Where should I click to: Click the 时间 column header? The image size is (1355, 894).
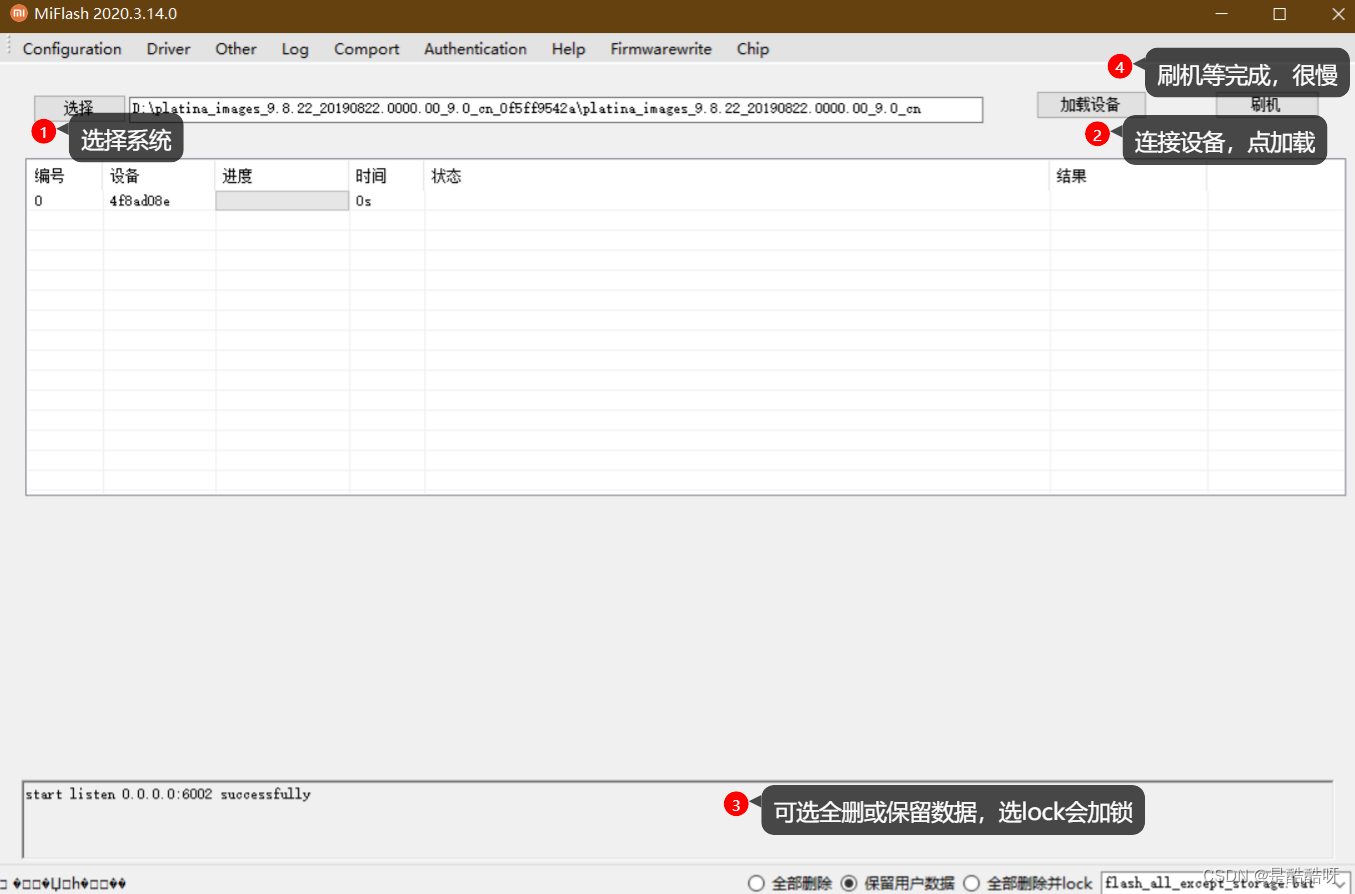click(x=386, y=176)
